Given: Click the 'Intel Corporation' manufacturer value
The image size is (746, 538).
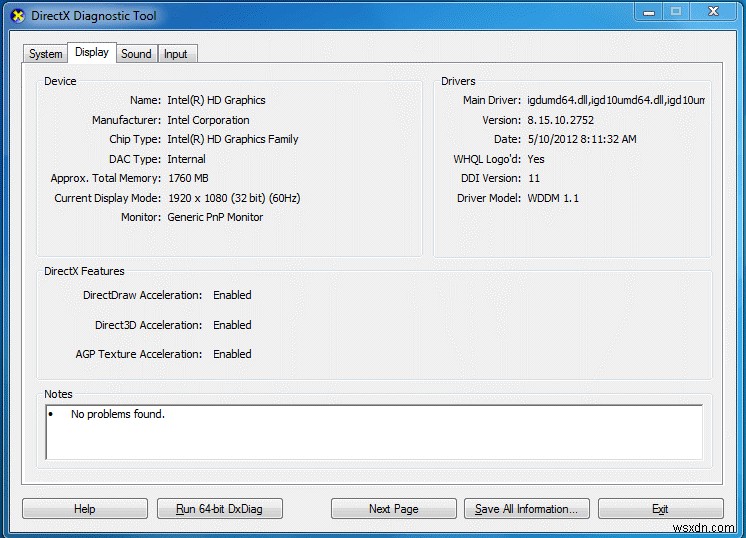Looking at the screenshot, I should [208, 120].
